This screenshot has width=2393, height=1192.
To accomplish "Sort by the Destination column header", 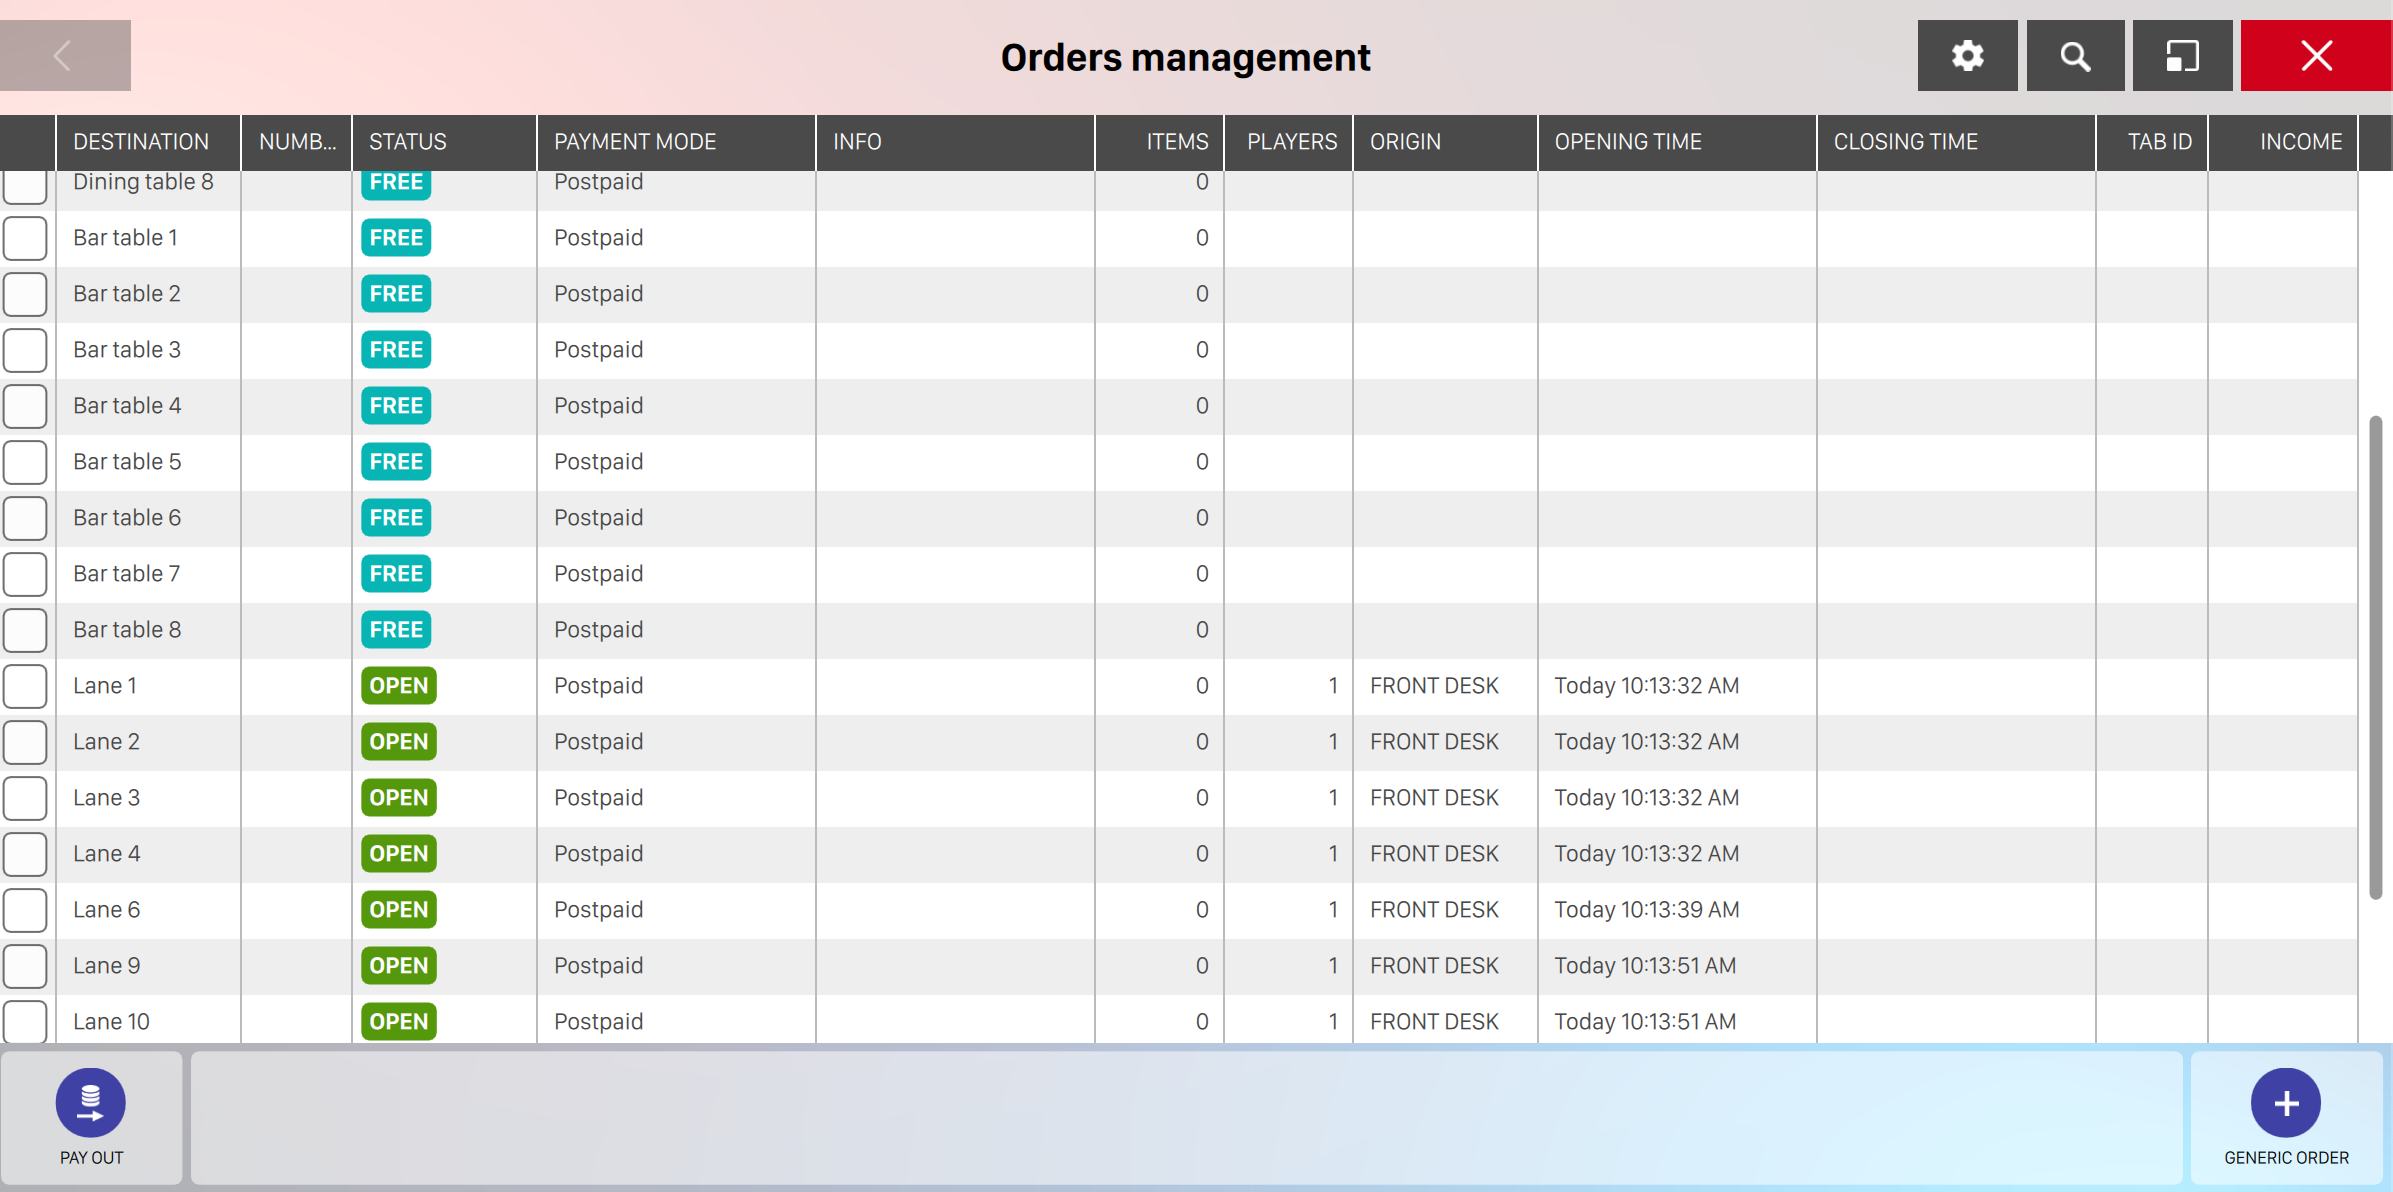I will tap(141, 142).
